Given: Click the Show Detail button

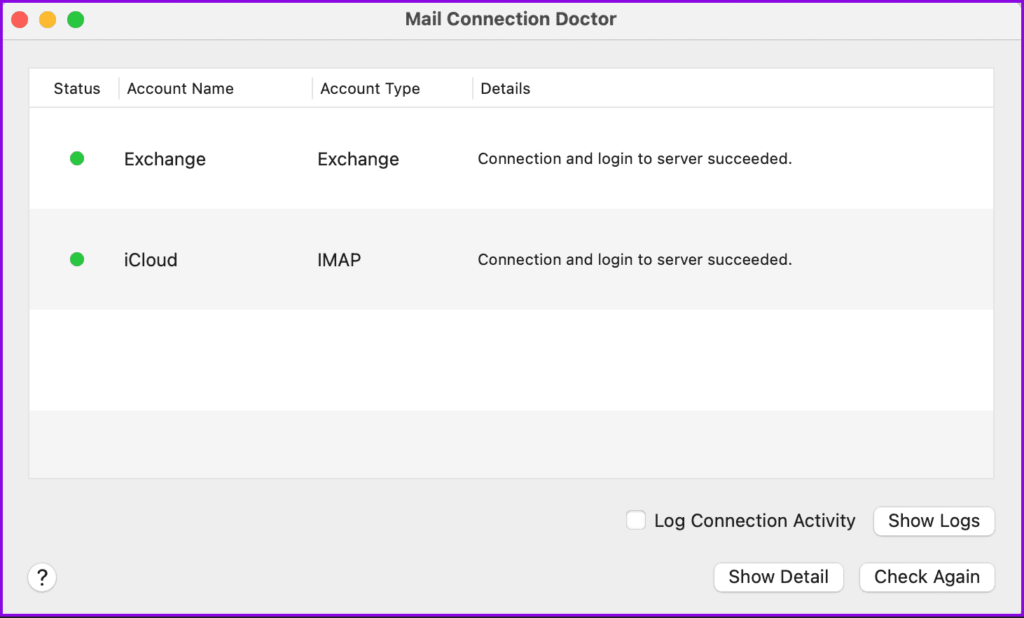Looking at the screenshot, I should pyautogui.click(x=778, y=577).
